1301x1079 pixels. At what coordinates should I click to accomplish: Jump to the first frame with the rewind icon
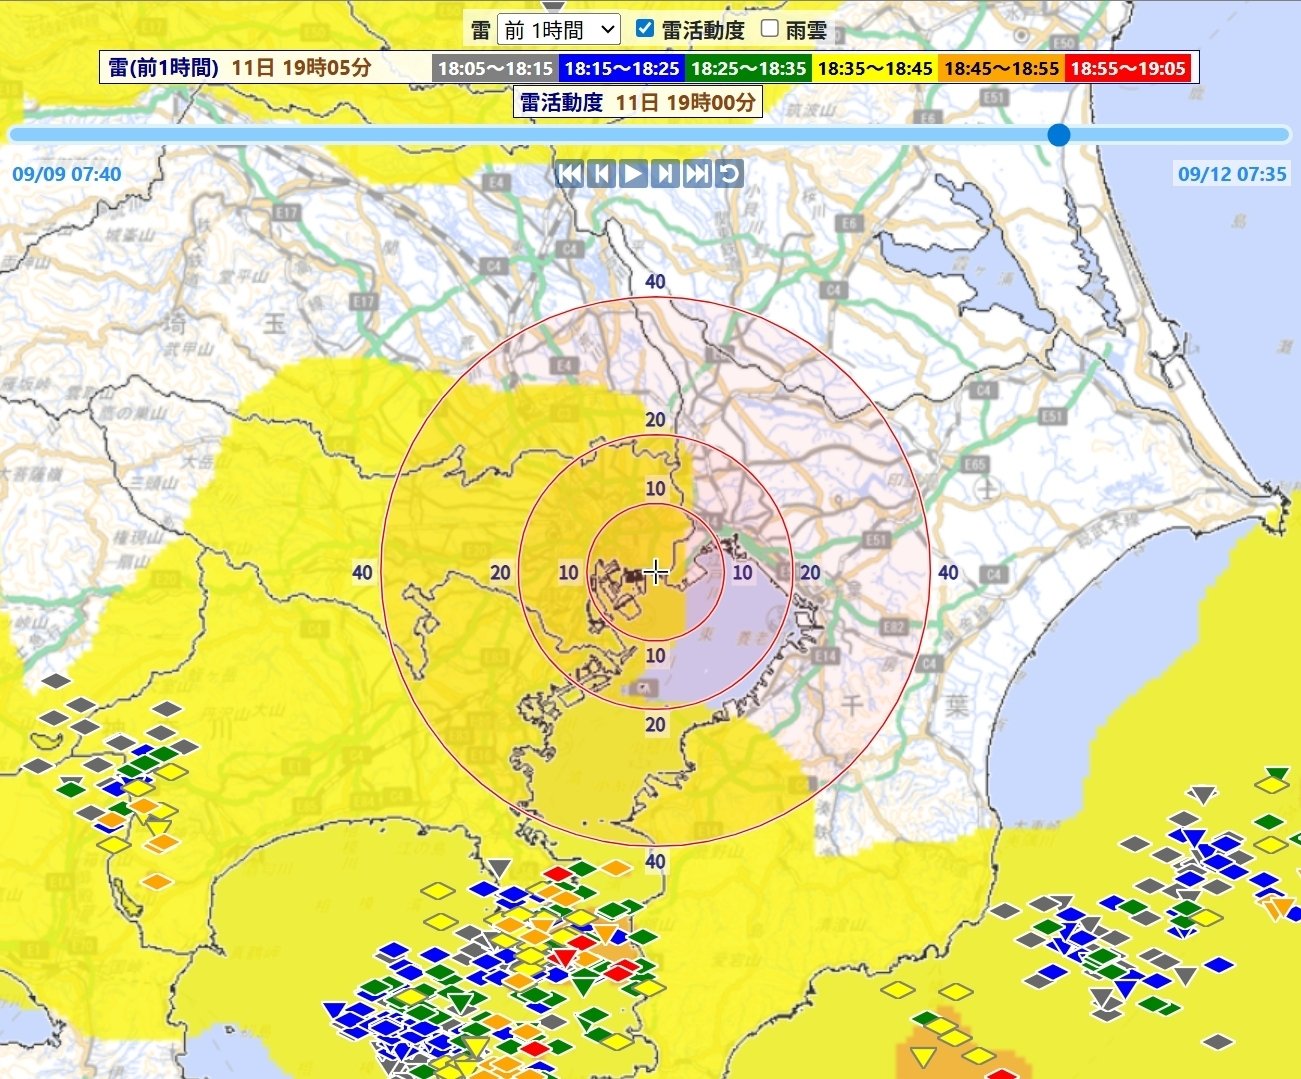[569, 174]
